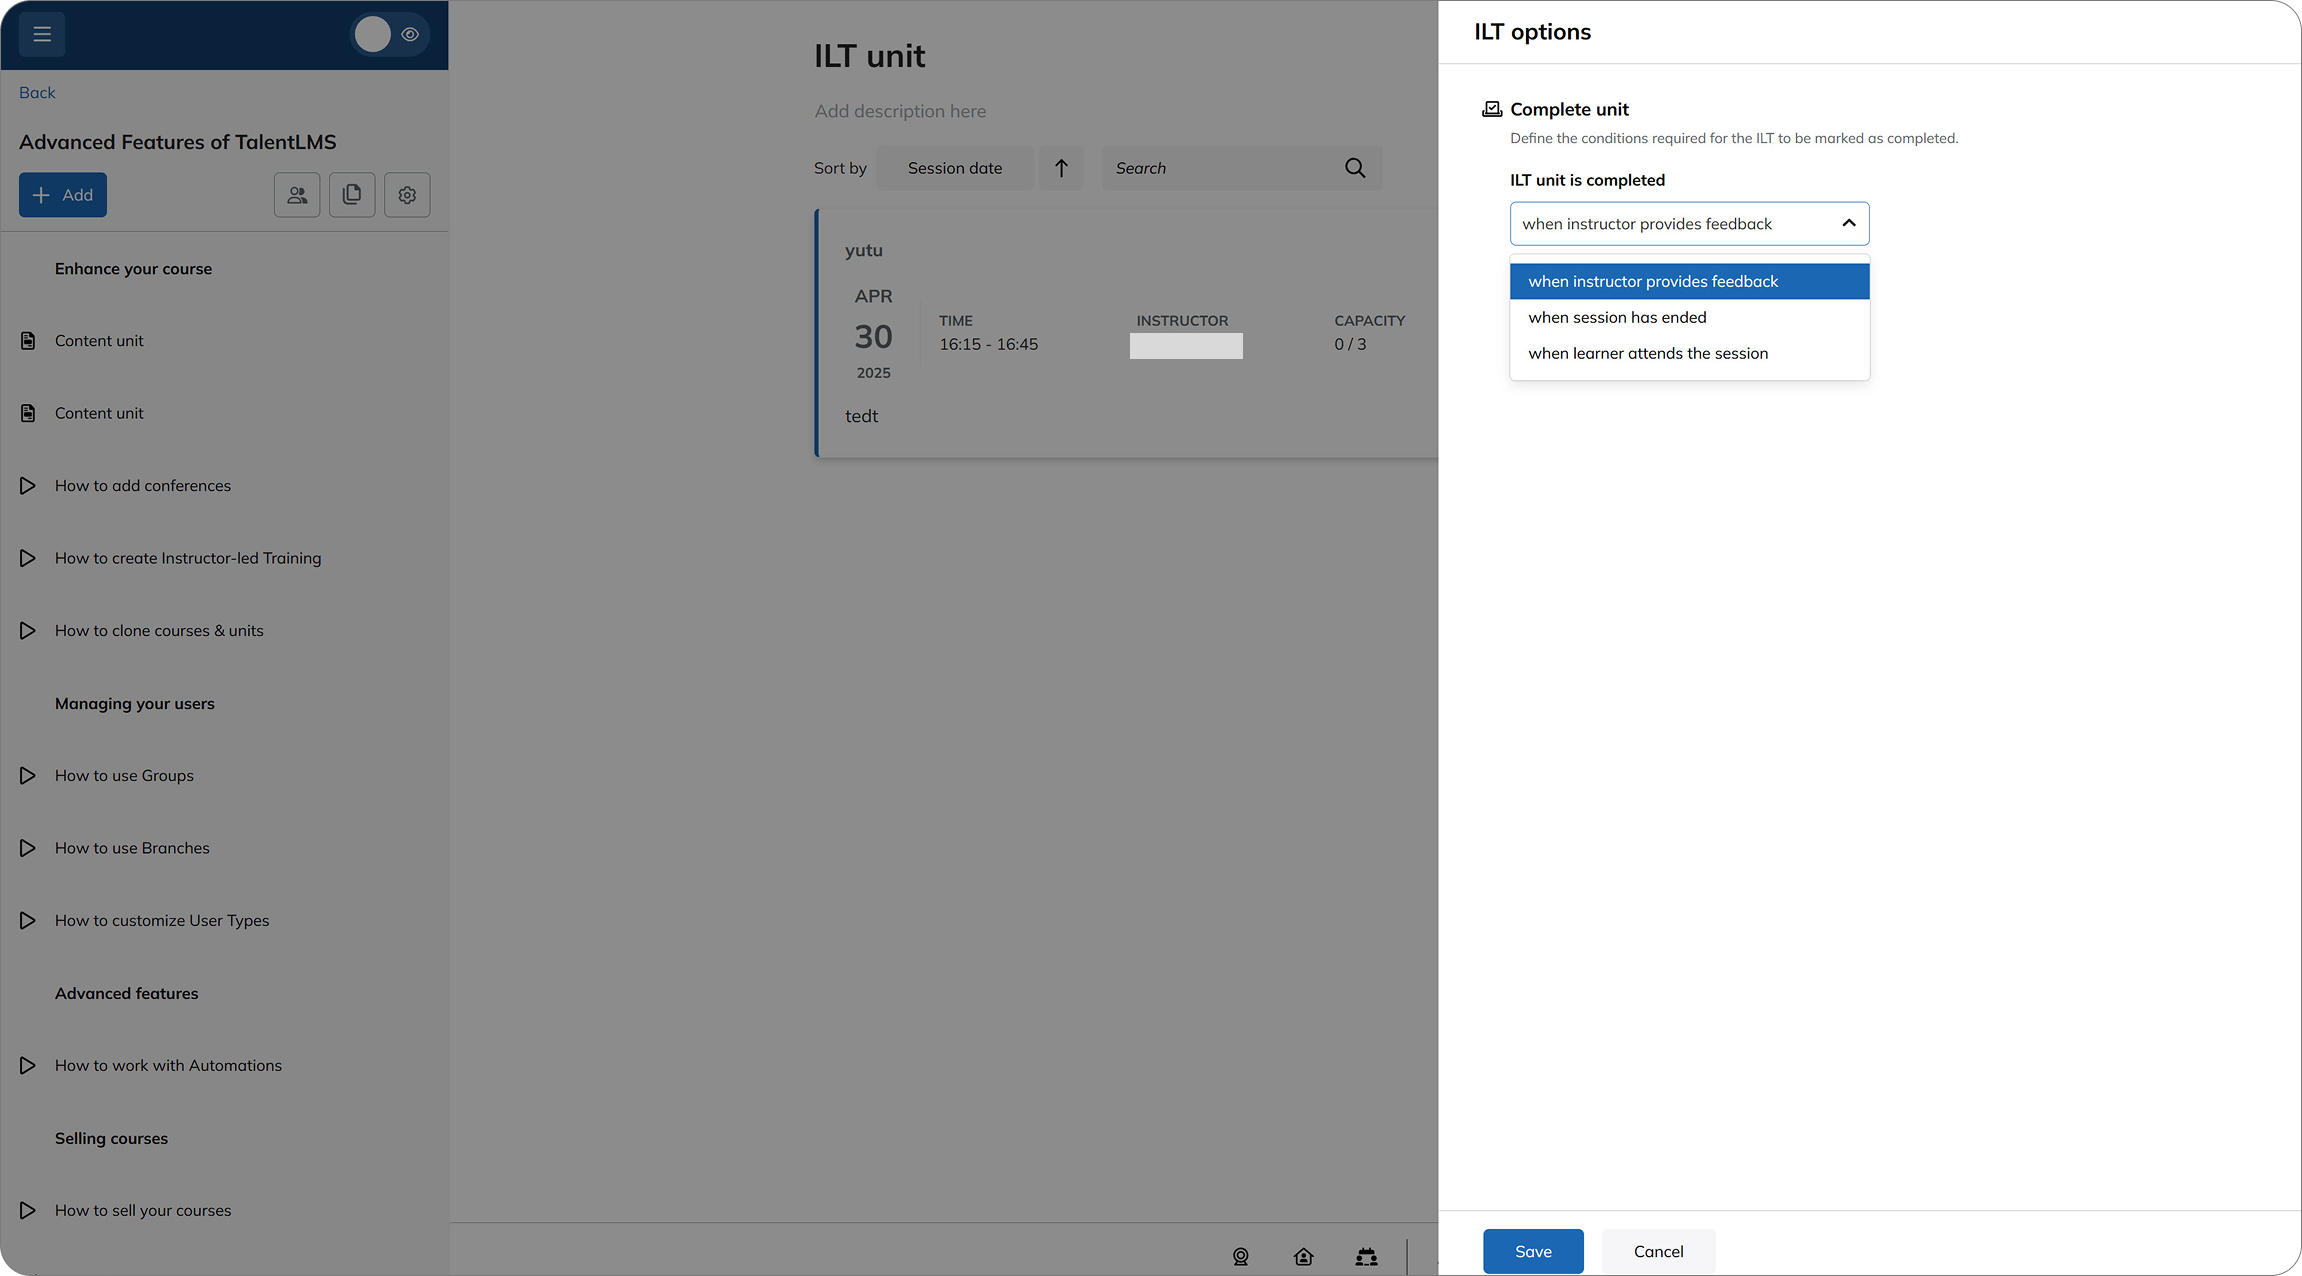Screen dimensions: 2302x1276
Task: Select the Advanced features section heading
Action: click(127, 994)
